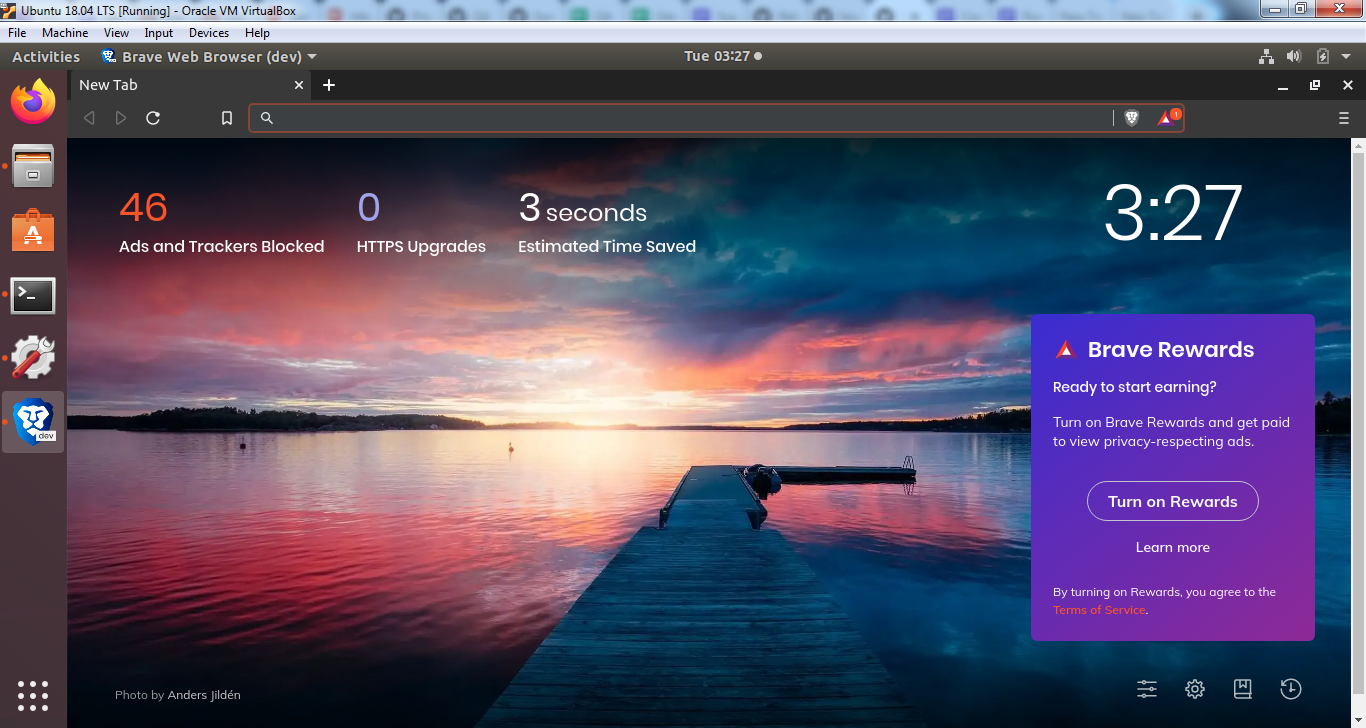Reload the page with refresh icon
This screenshot has width=1366, height=728.
click(x=153, y=118)
